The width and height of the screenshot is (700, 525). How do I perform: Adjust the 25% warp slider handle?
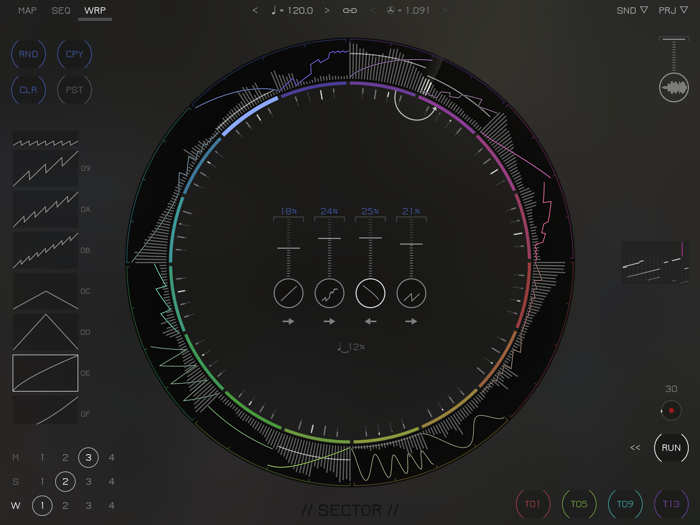click(370, 238)
